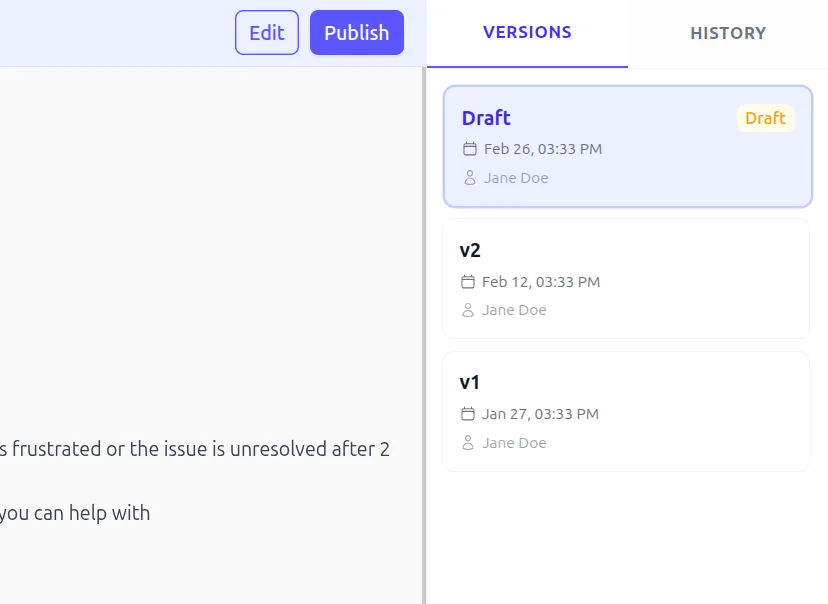Open the v1 version card

[x=626, y=411]
